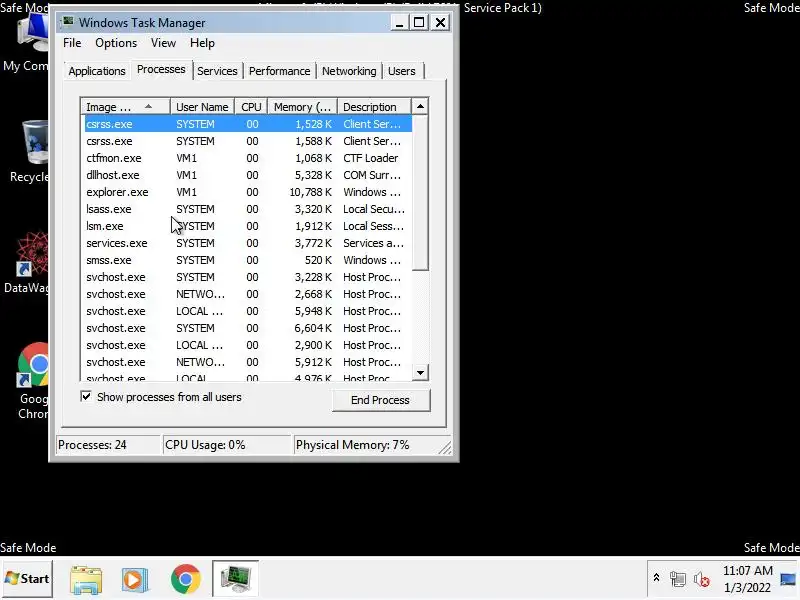Open the Help menu
This screenshot has height=600, width=800.
coord(202,43)
